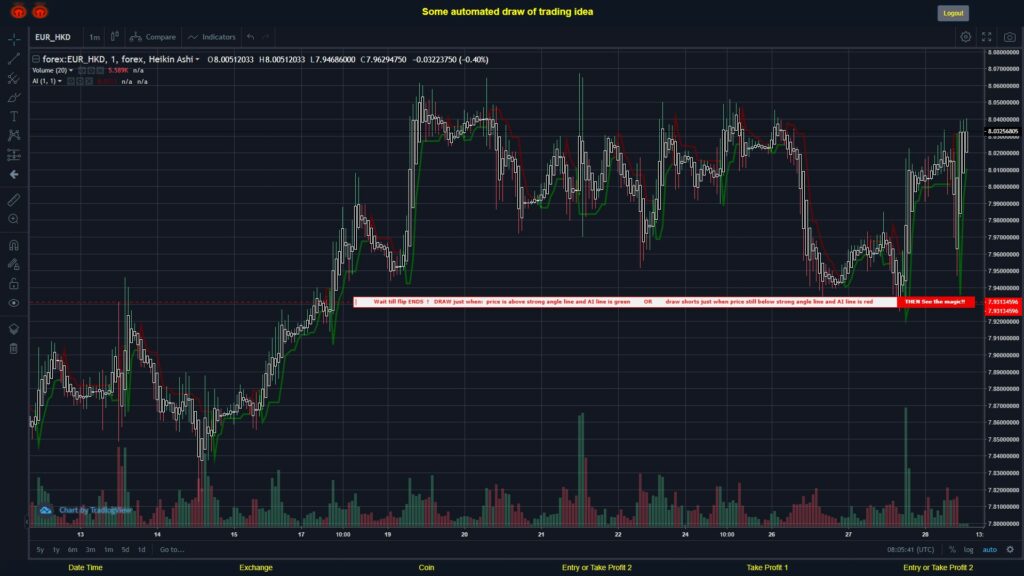The image size is (1024, 576).
Task: Take a chart snapshot with camera icon
Action: (x=1010, y=37)
